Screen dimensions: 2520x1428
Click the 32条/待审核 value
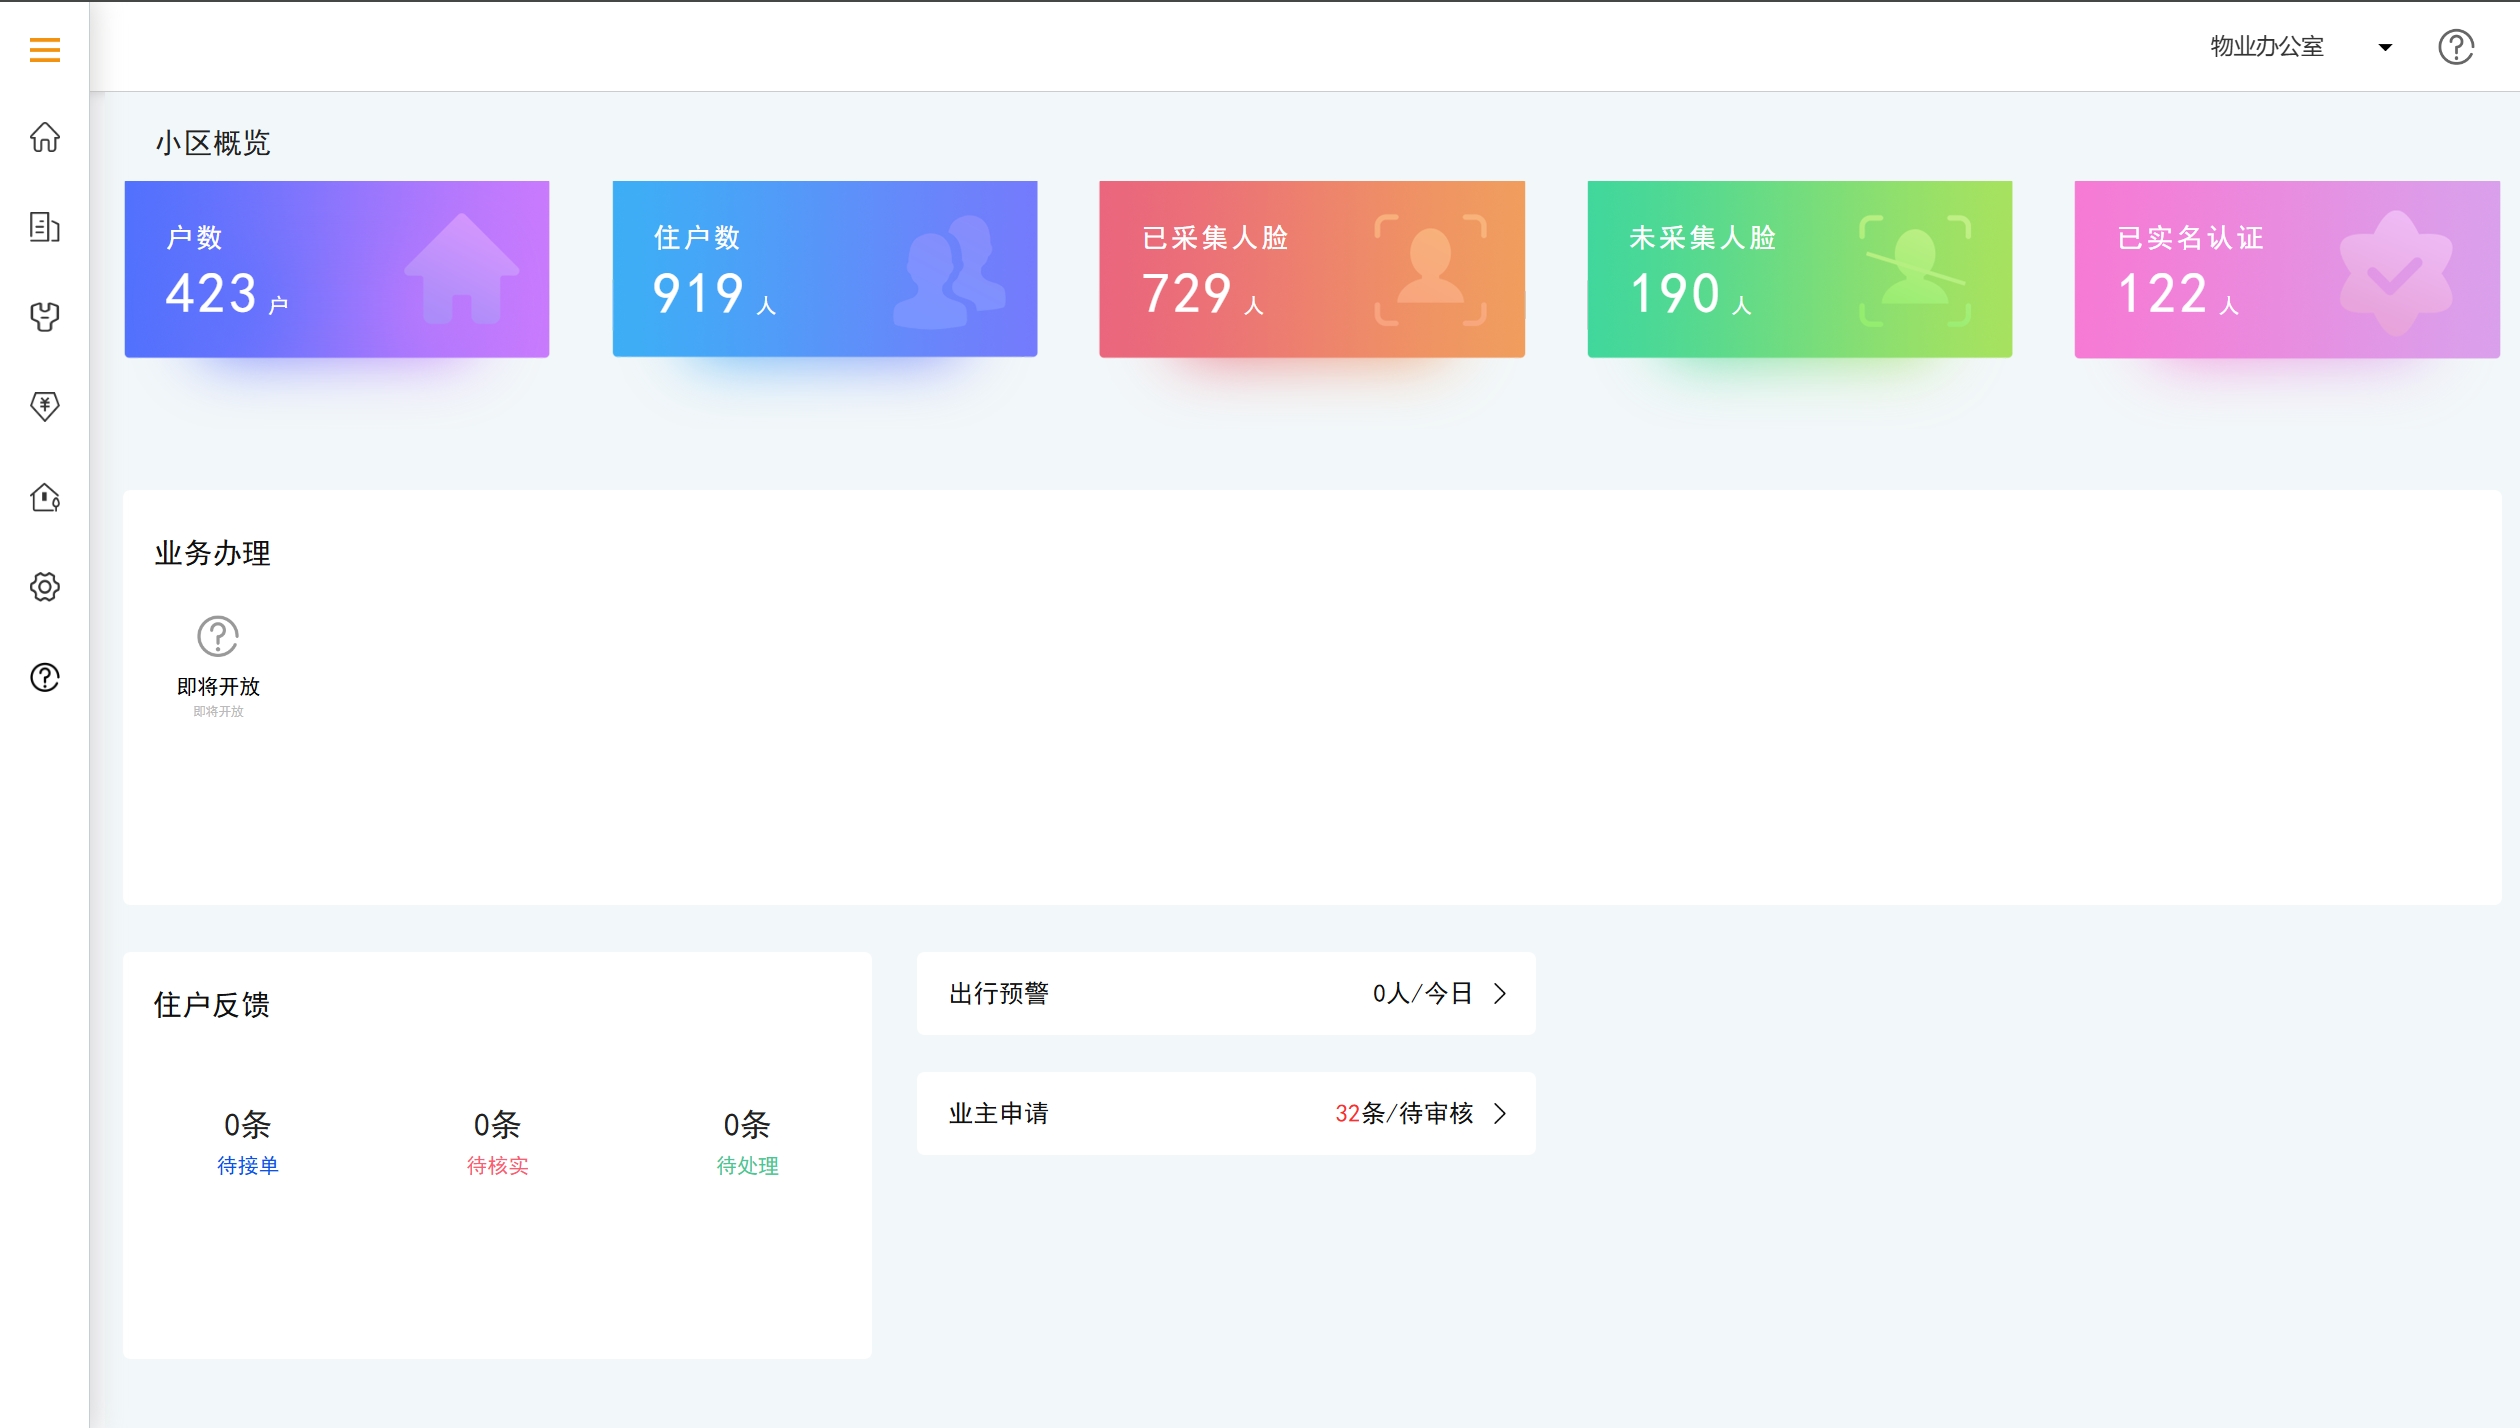click(x=1404, y=1113)
